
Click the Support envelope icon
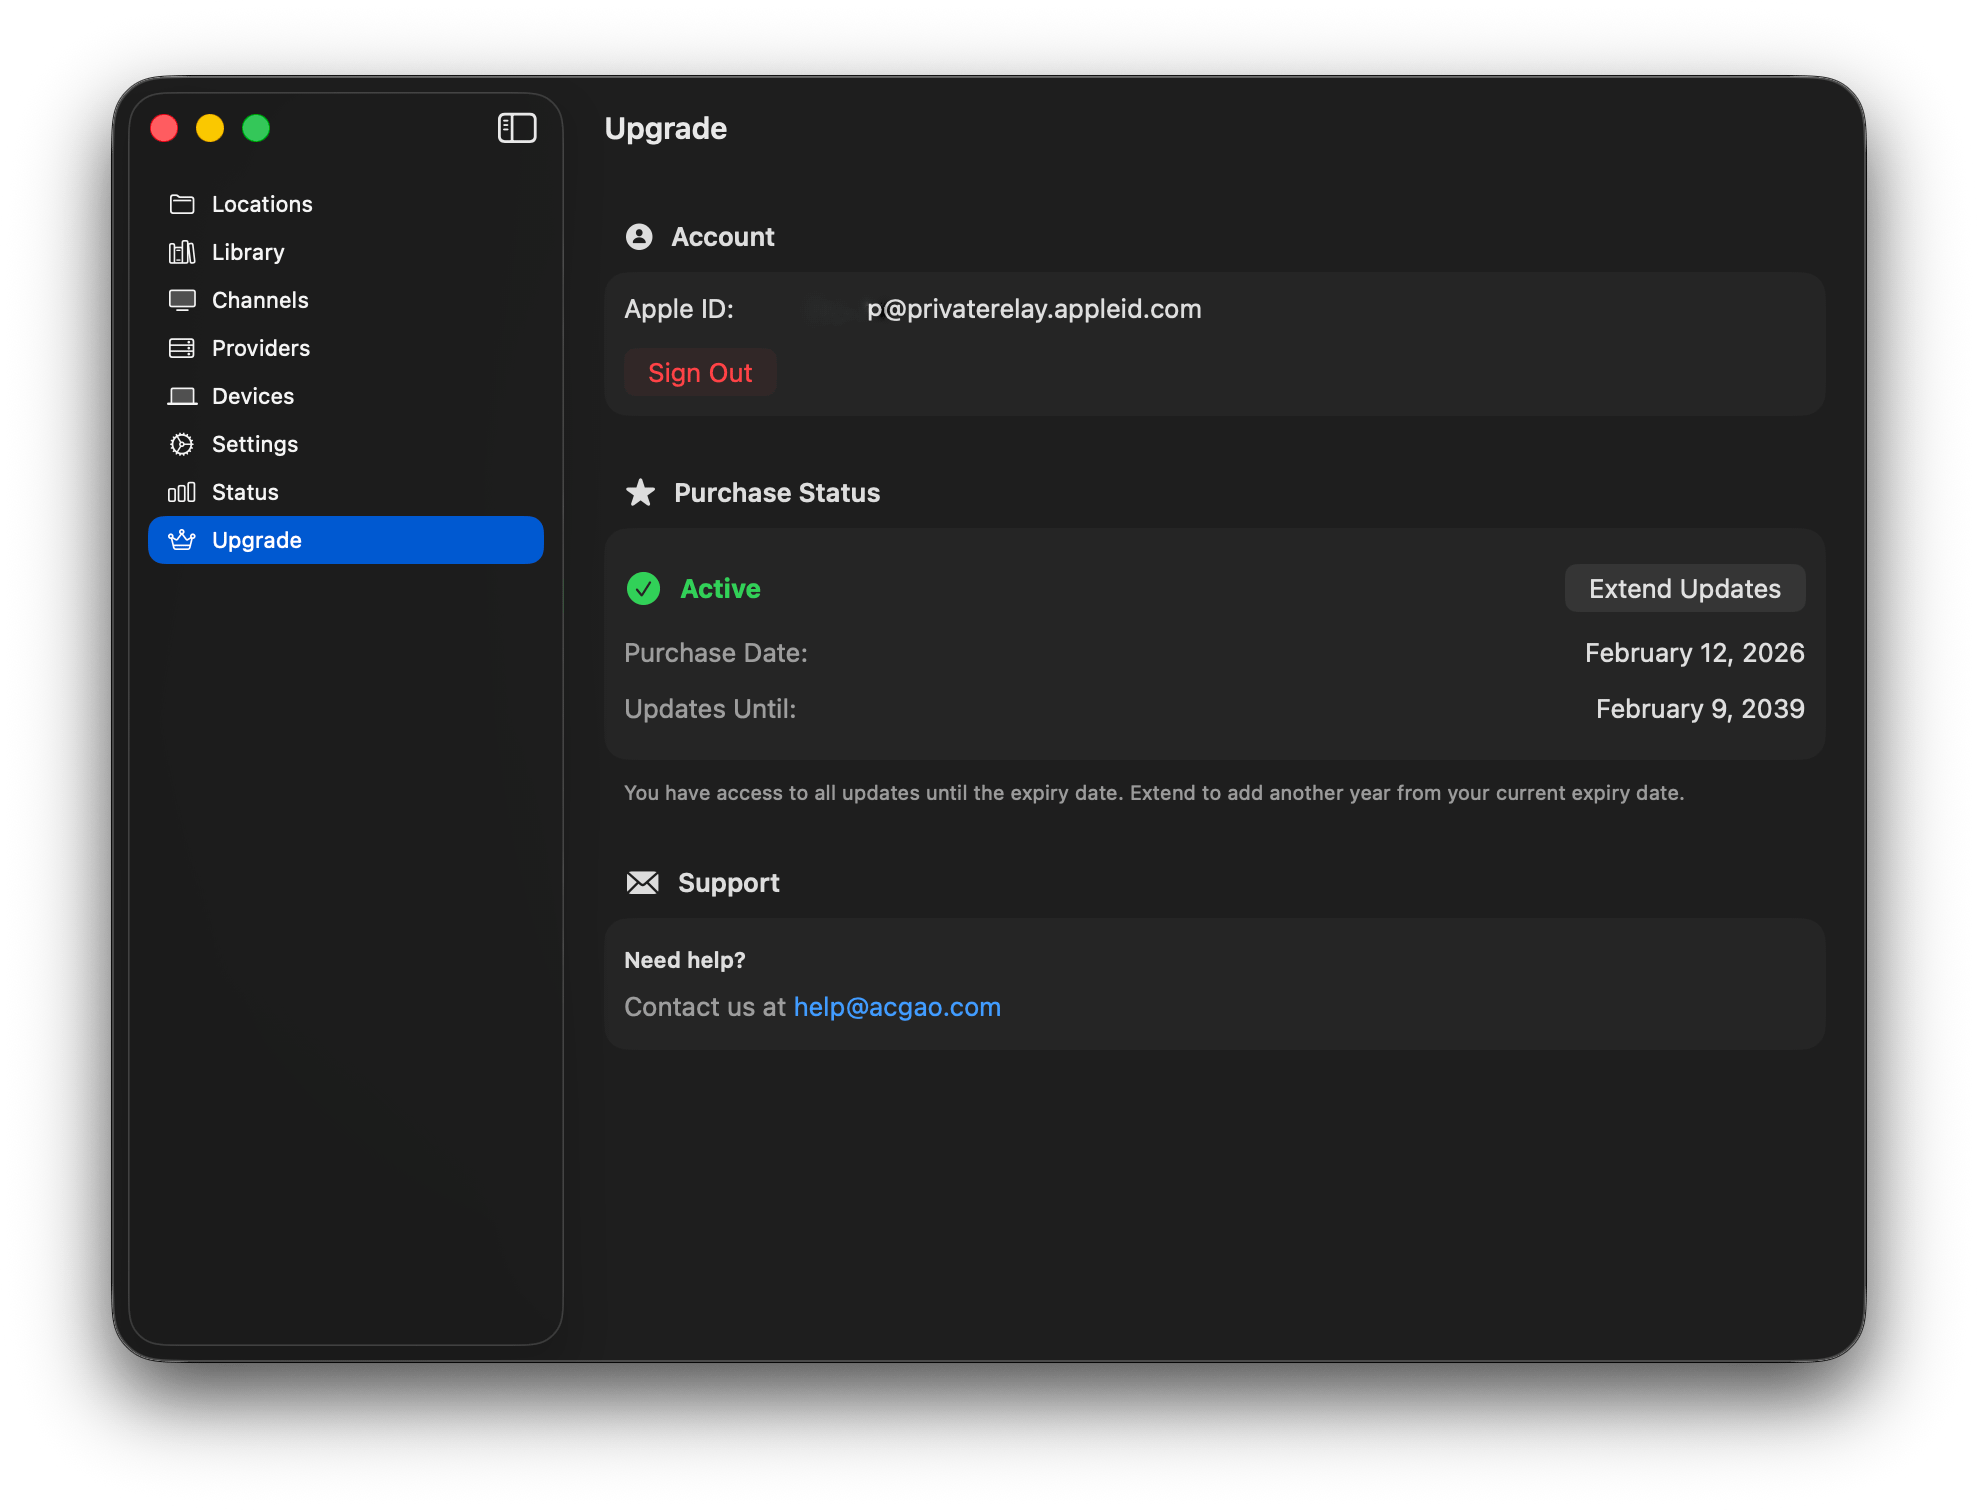point(642,883)
